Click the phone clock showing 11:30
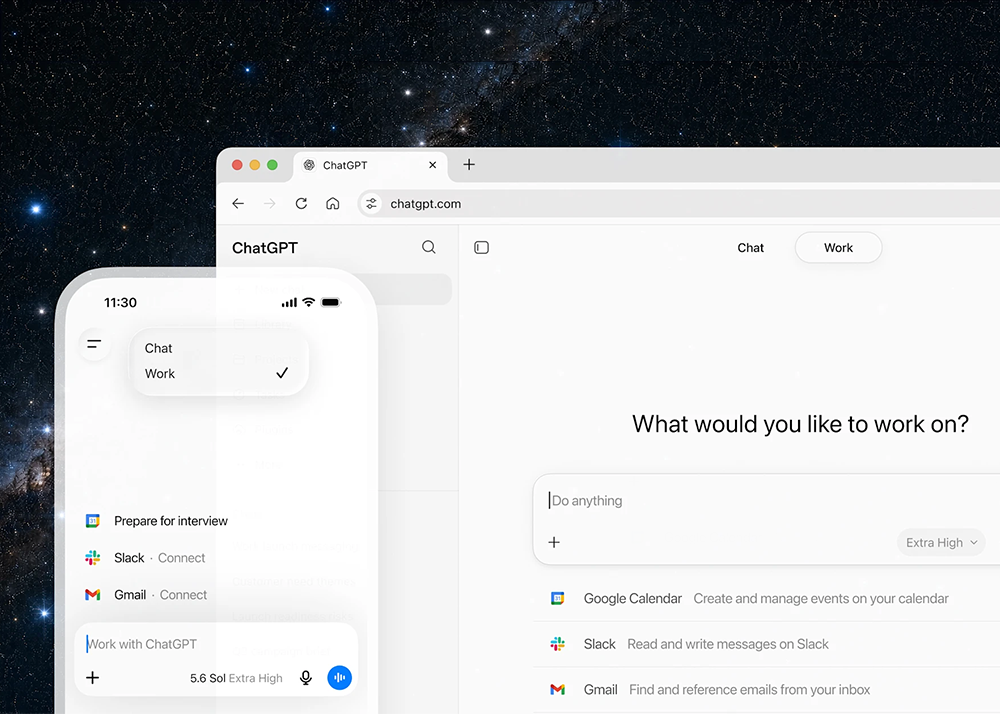The height and width of the screenshot is (714, 1000). coord(120,302)
